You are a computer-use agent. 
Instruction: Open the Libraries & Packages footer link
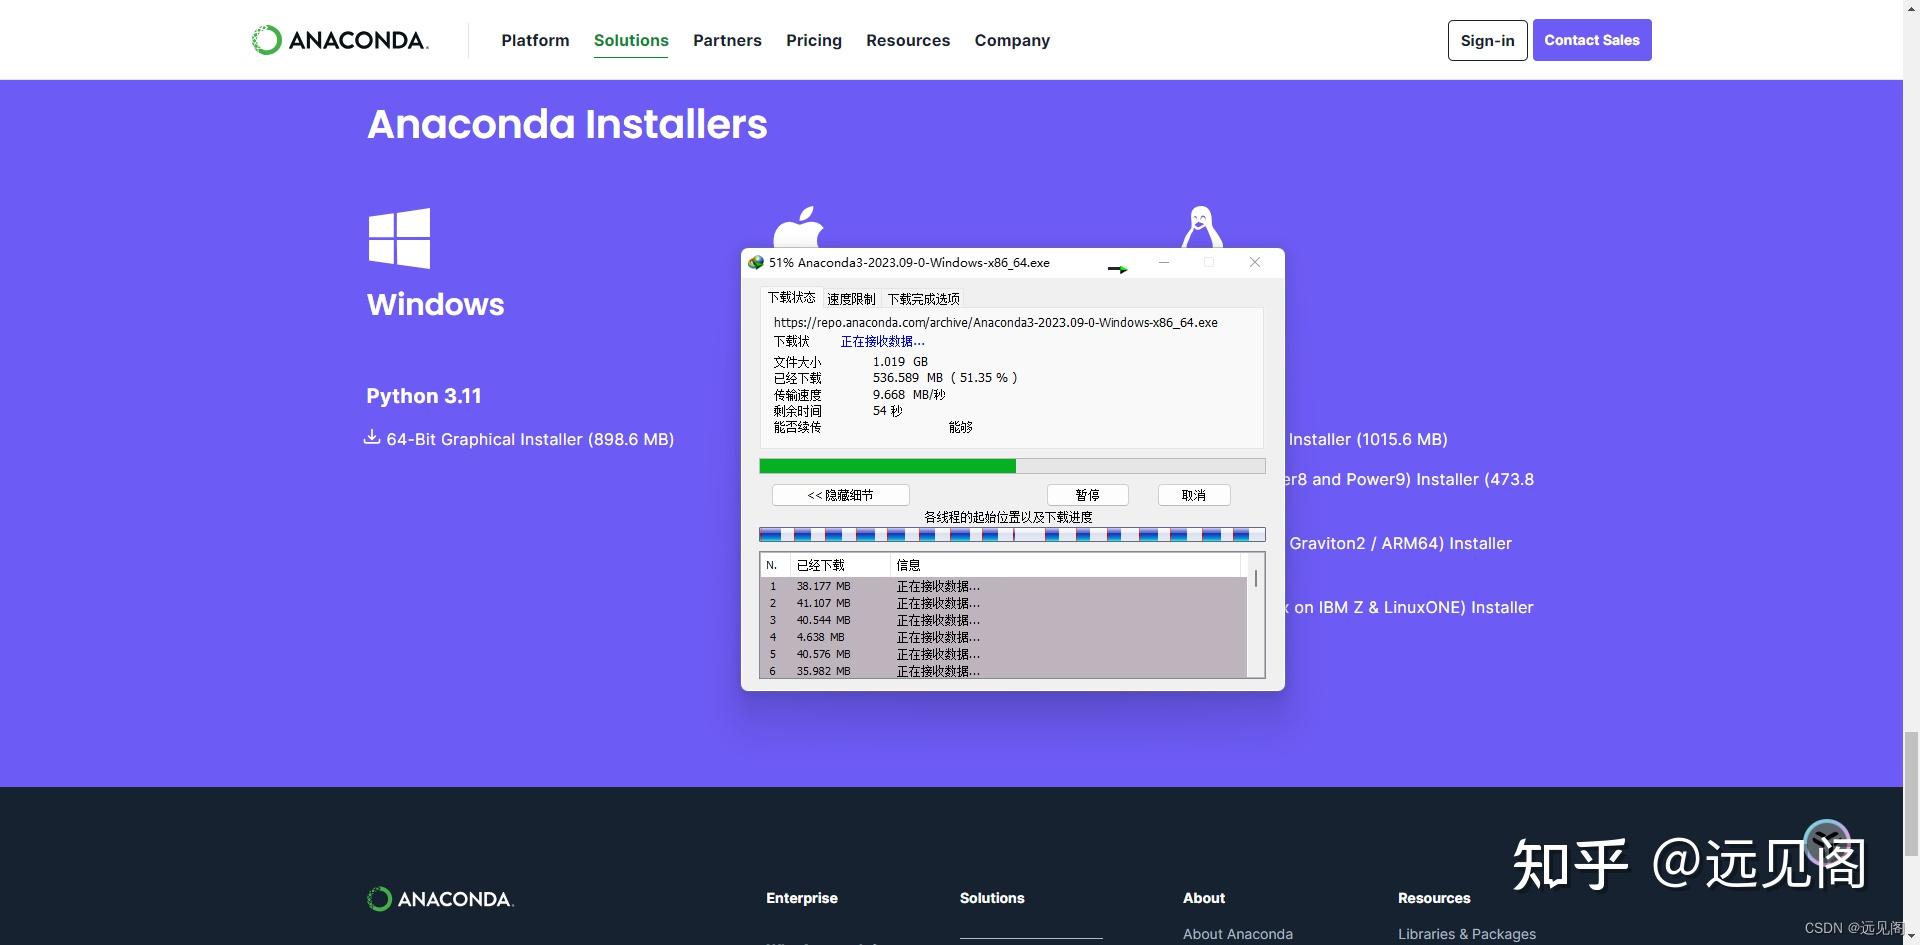(x=1466, y=933)
